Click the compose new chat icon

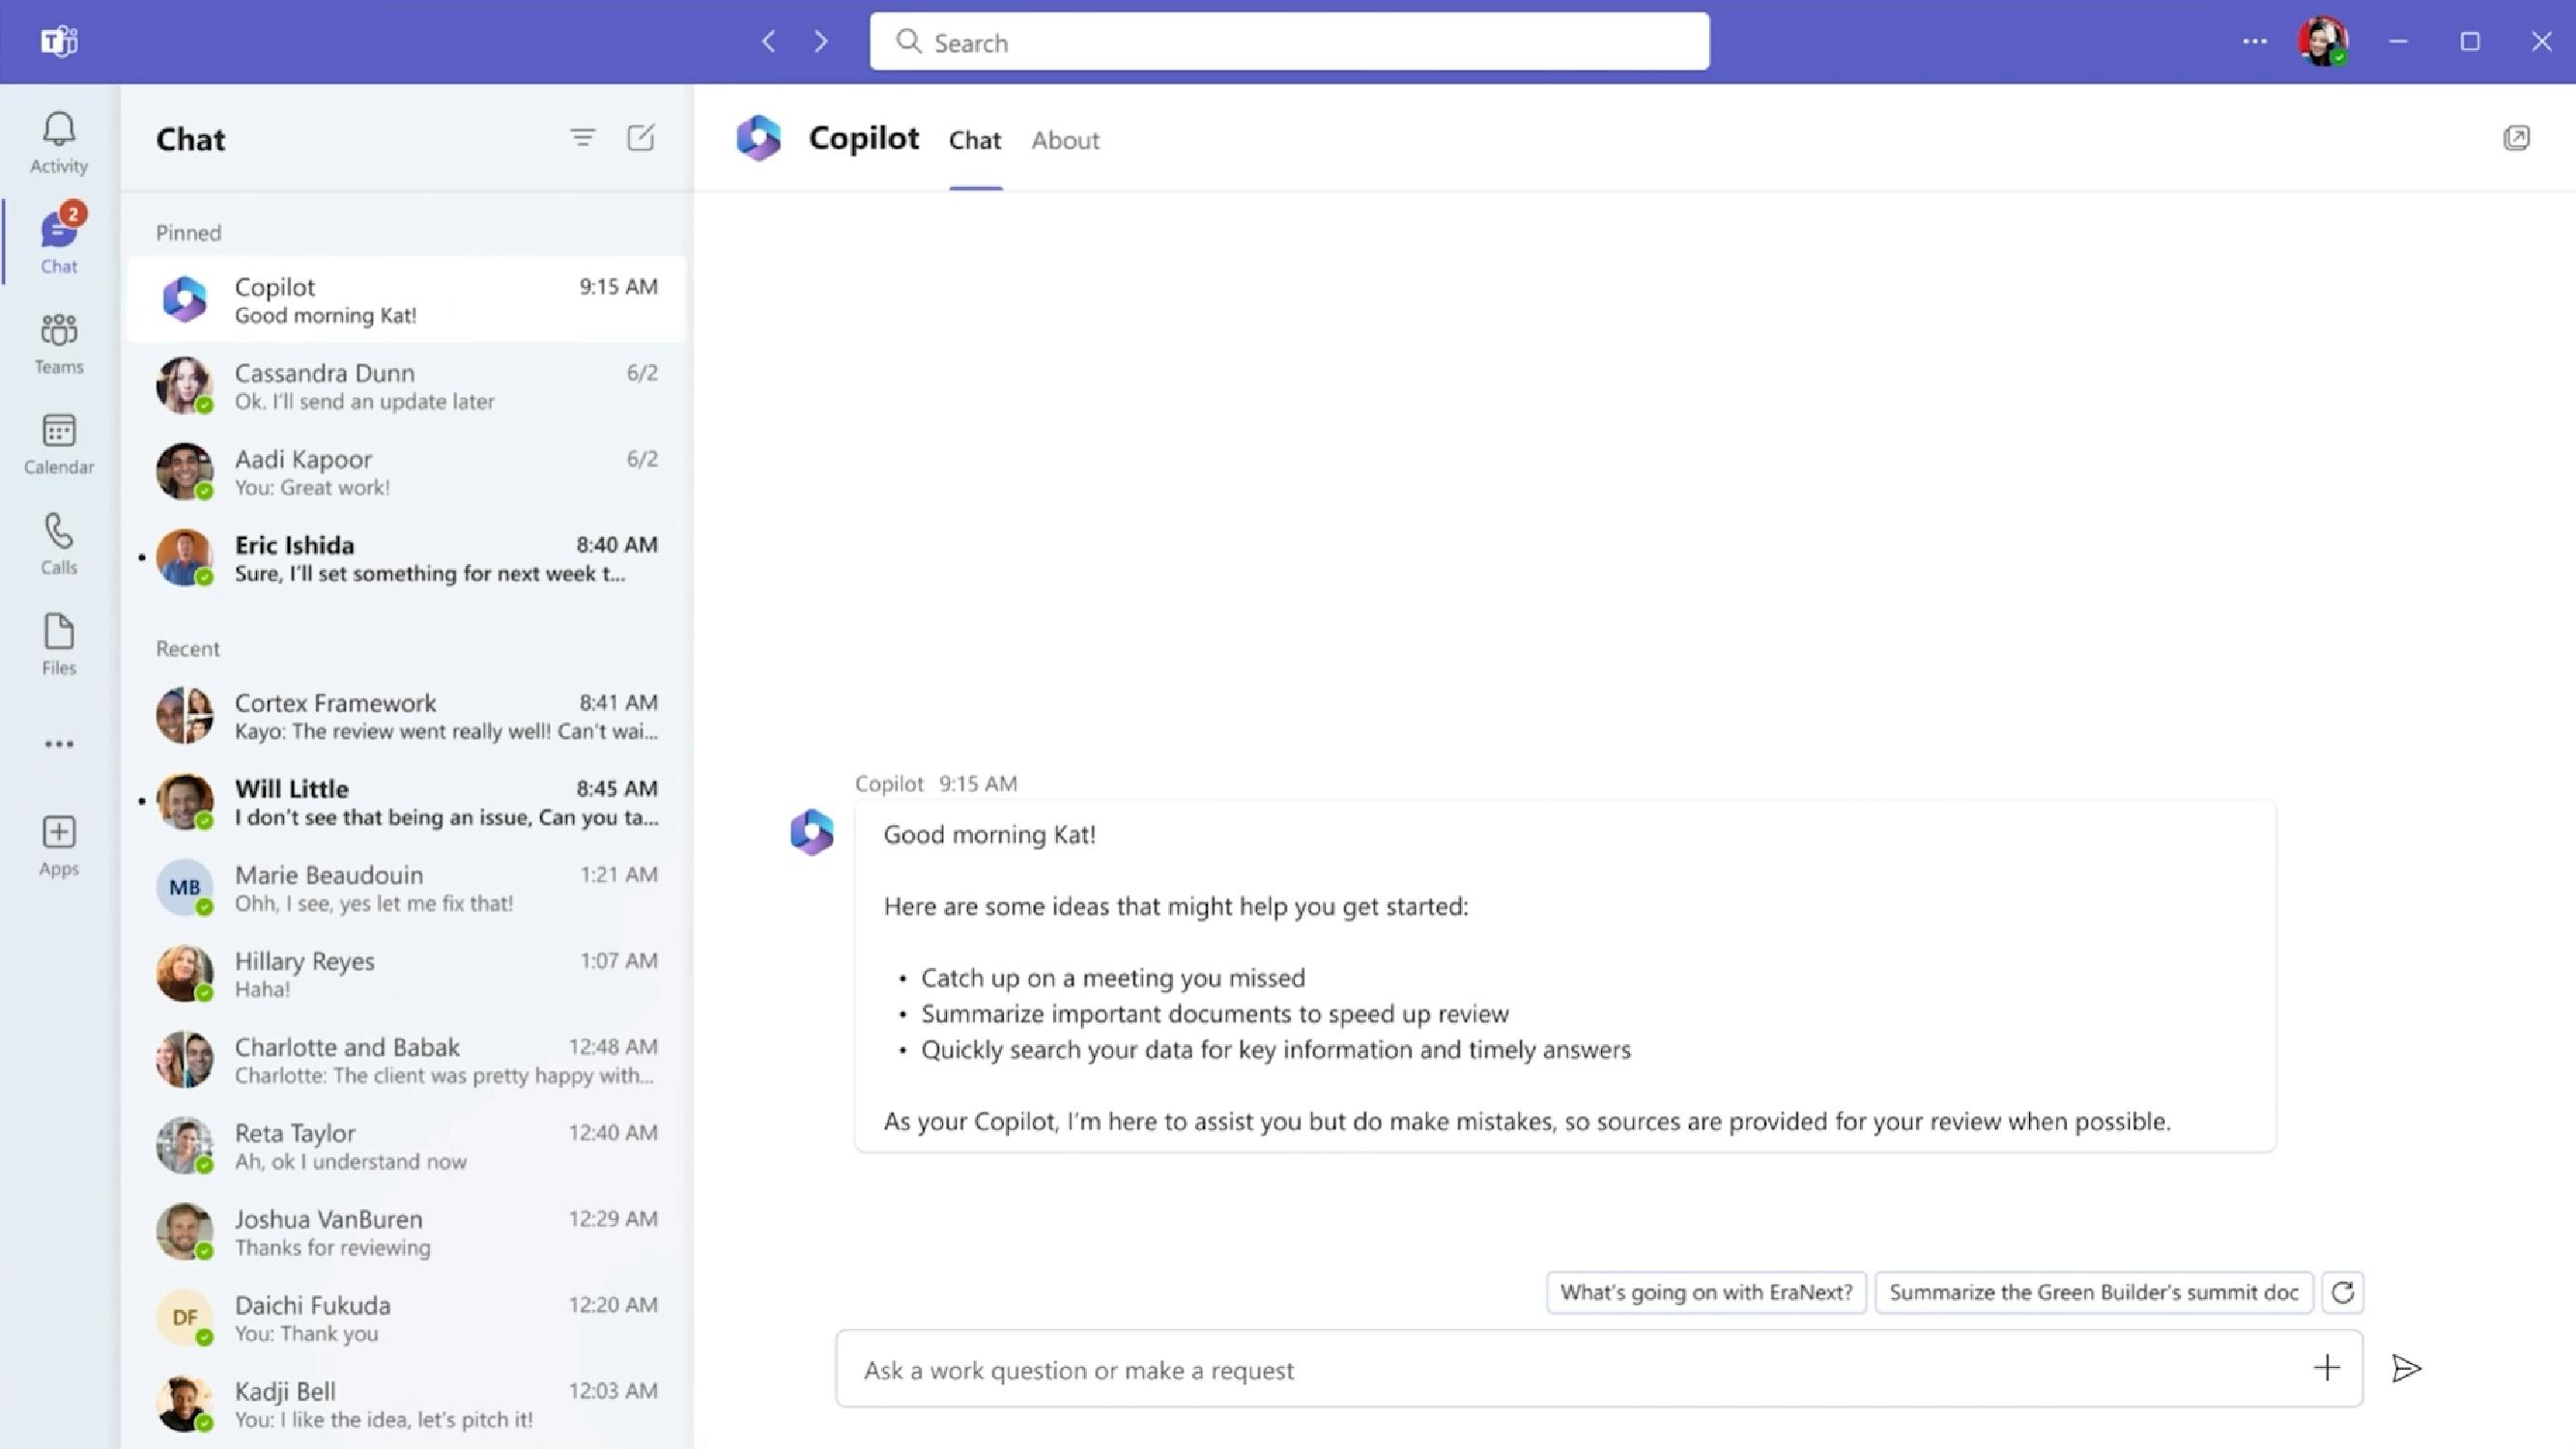point(641,136)
